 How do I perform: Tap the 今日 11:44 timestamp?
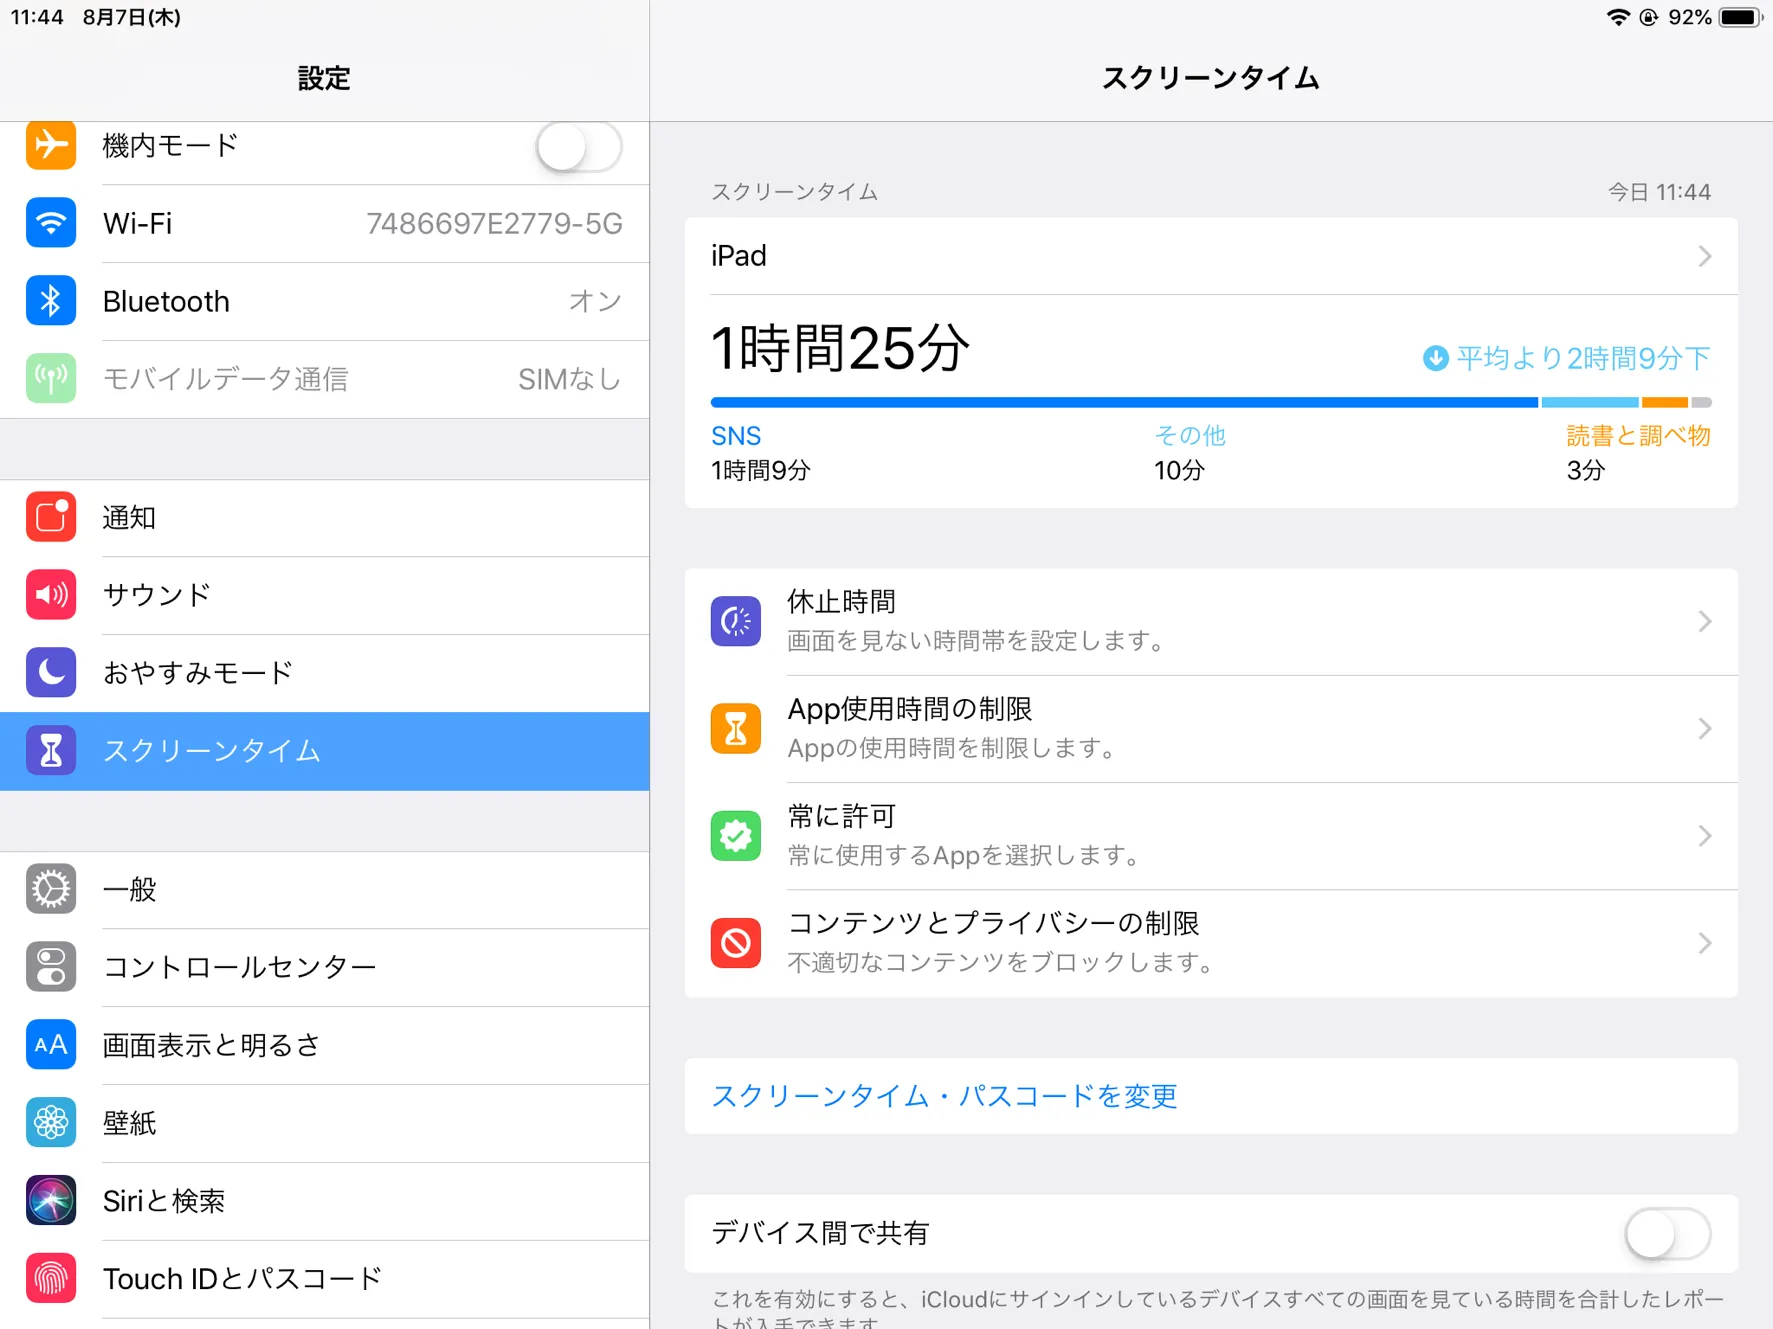pos(1660,192)
